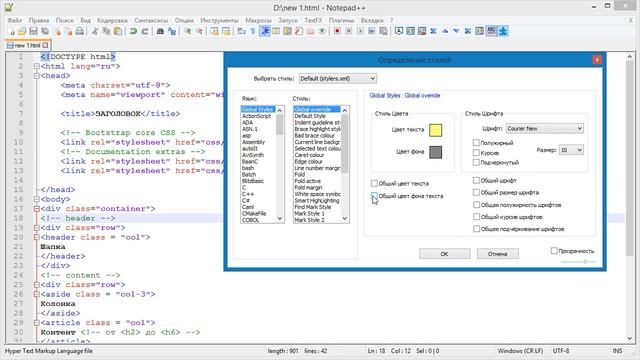The height and width of the screenshot is (360, 640).
Task: Enable the Курсив checkbox
Action: [x=476, y=153]
